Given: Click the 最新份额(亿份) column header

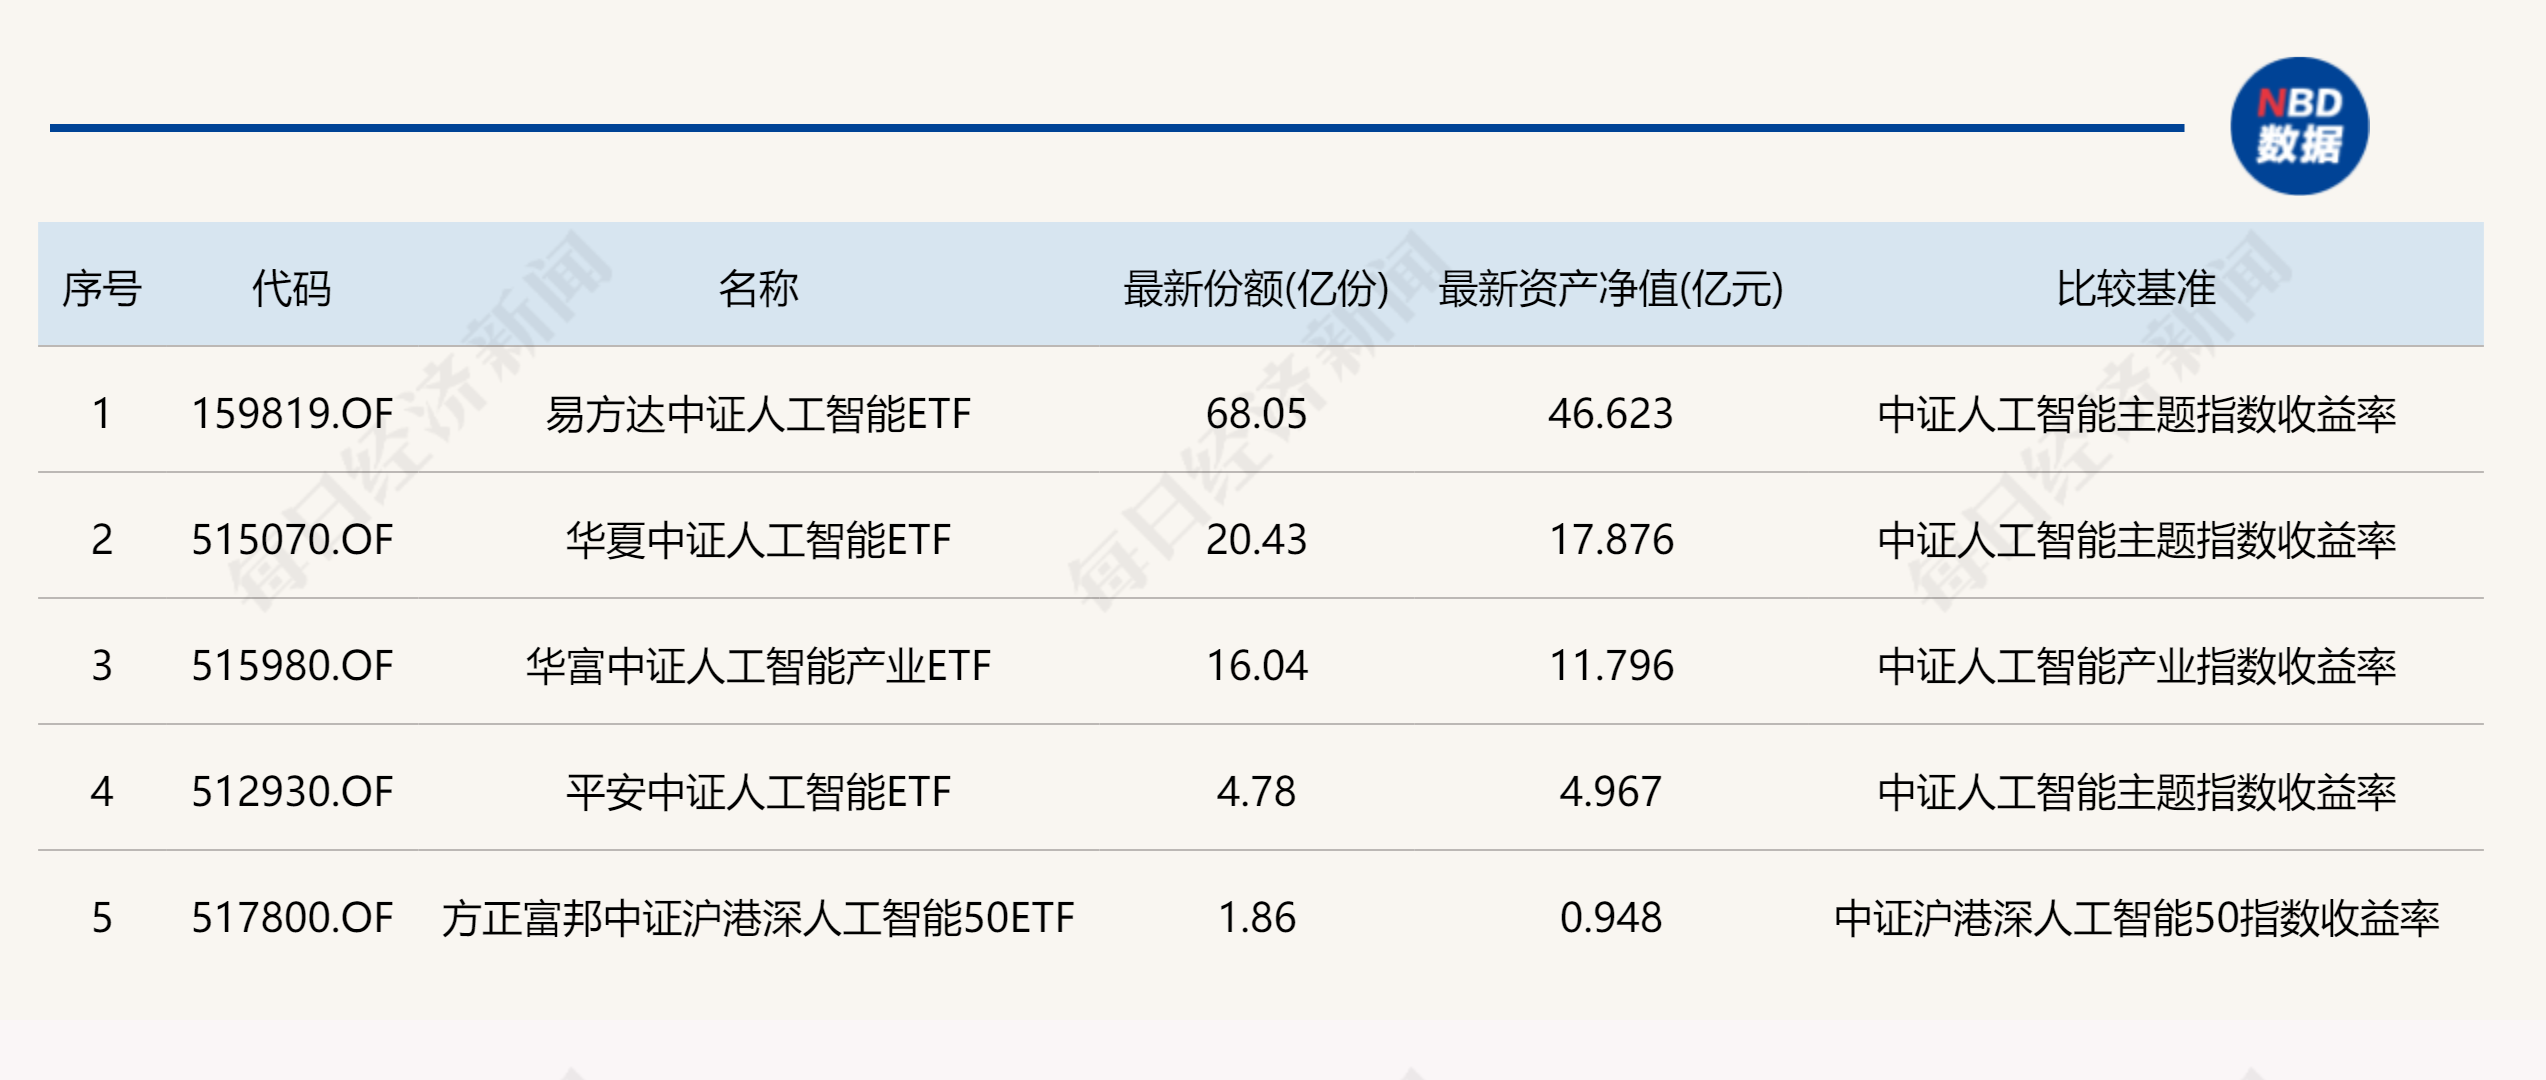Looking at the screenshot, I should pos(1256,288).
